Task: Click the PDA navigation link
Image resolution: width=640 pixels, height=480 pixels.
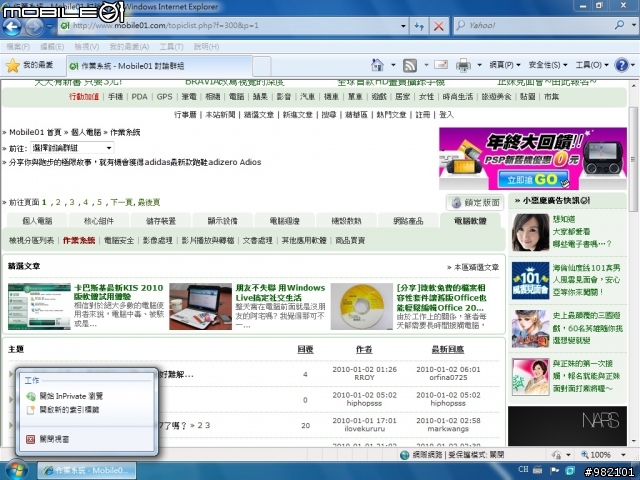Action: (x=139, y=97)
